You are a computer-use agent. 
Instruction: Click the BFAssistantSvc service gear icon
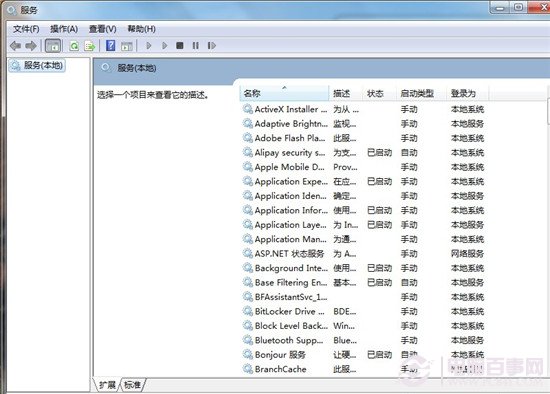click(x=248, y=297)
